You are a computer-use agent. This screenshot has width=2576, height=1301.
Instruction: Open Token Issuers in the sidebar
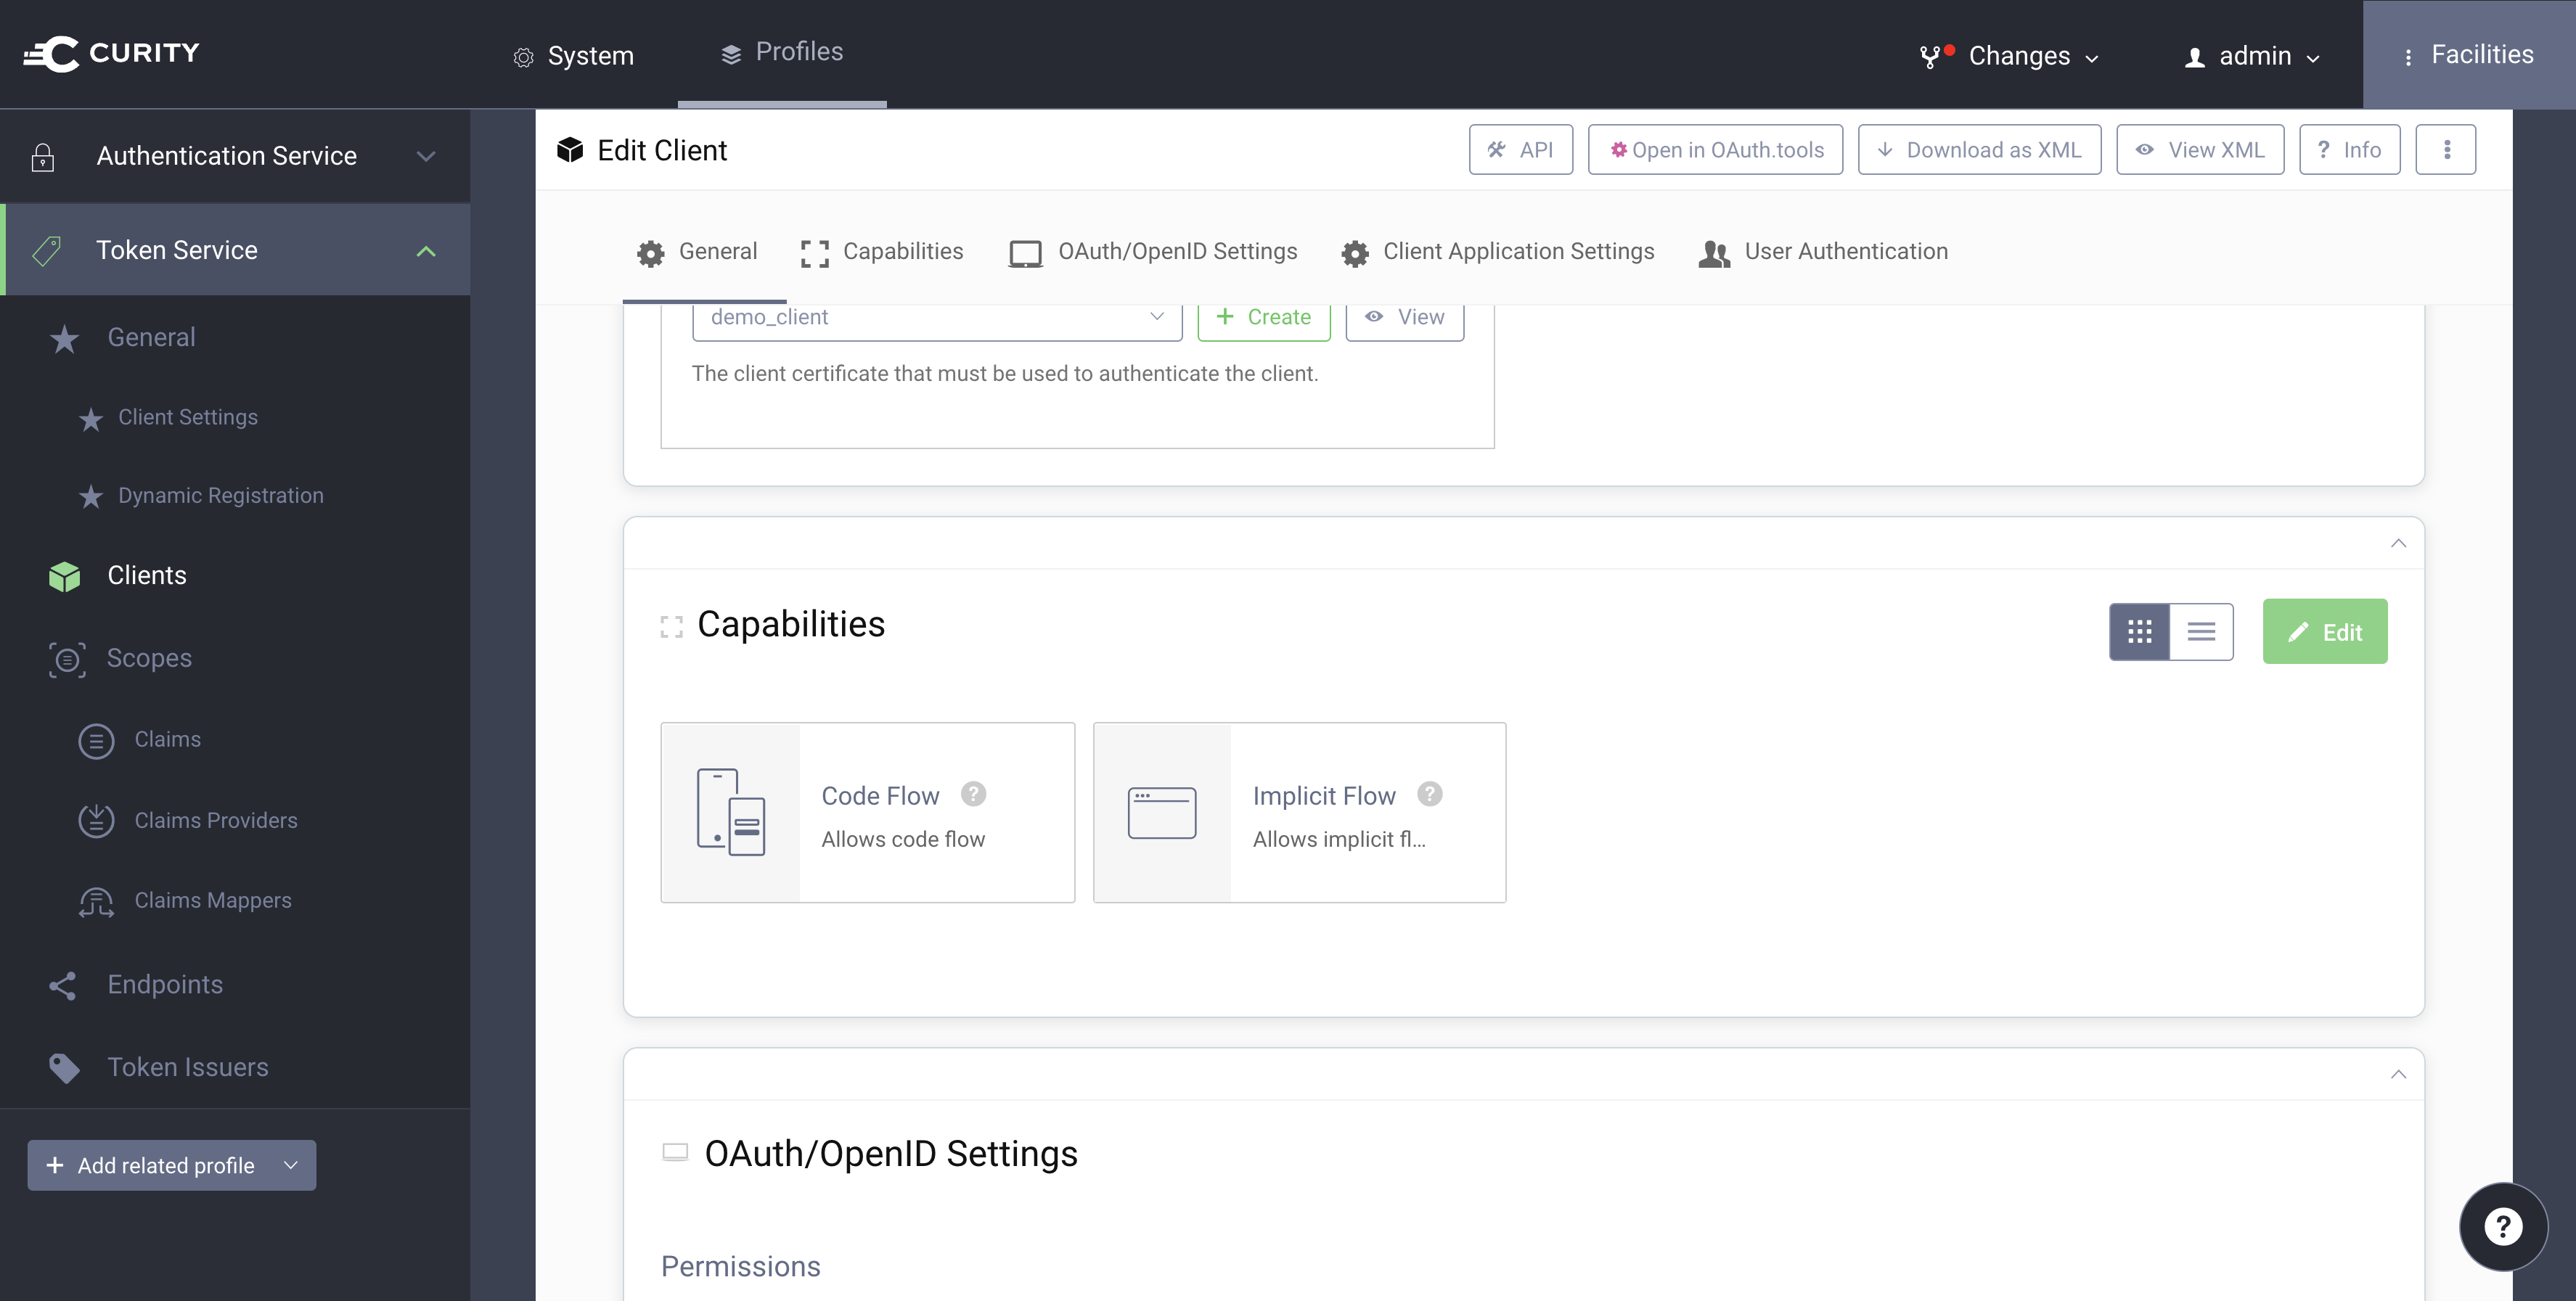187,1067
